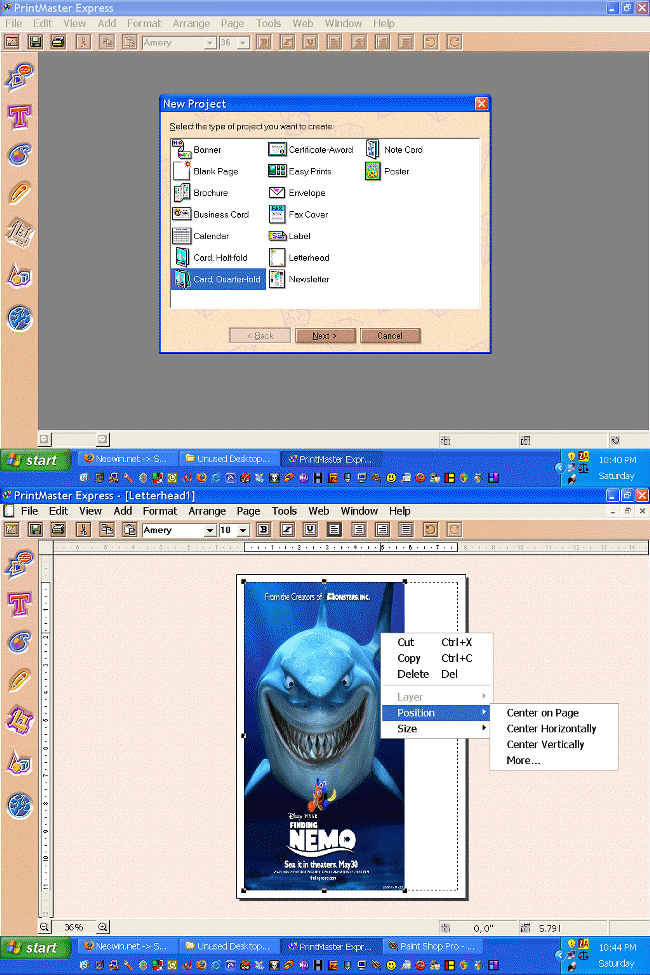The width and height of the screenshot is (650, 975).
Task: Toggle align center in Letterhead1 toolbar
Action: pos(358,530)
